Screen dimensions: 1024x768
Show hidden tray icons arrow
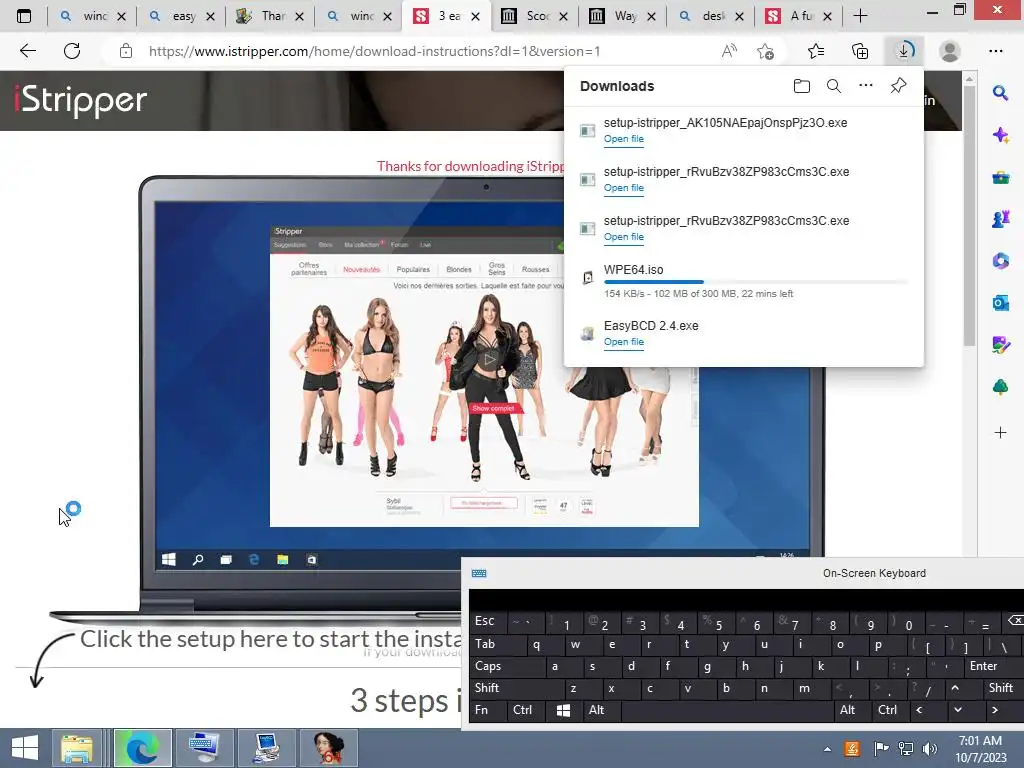point(827,749)
